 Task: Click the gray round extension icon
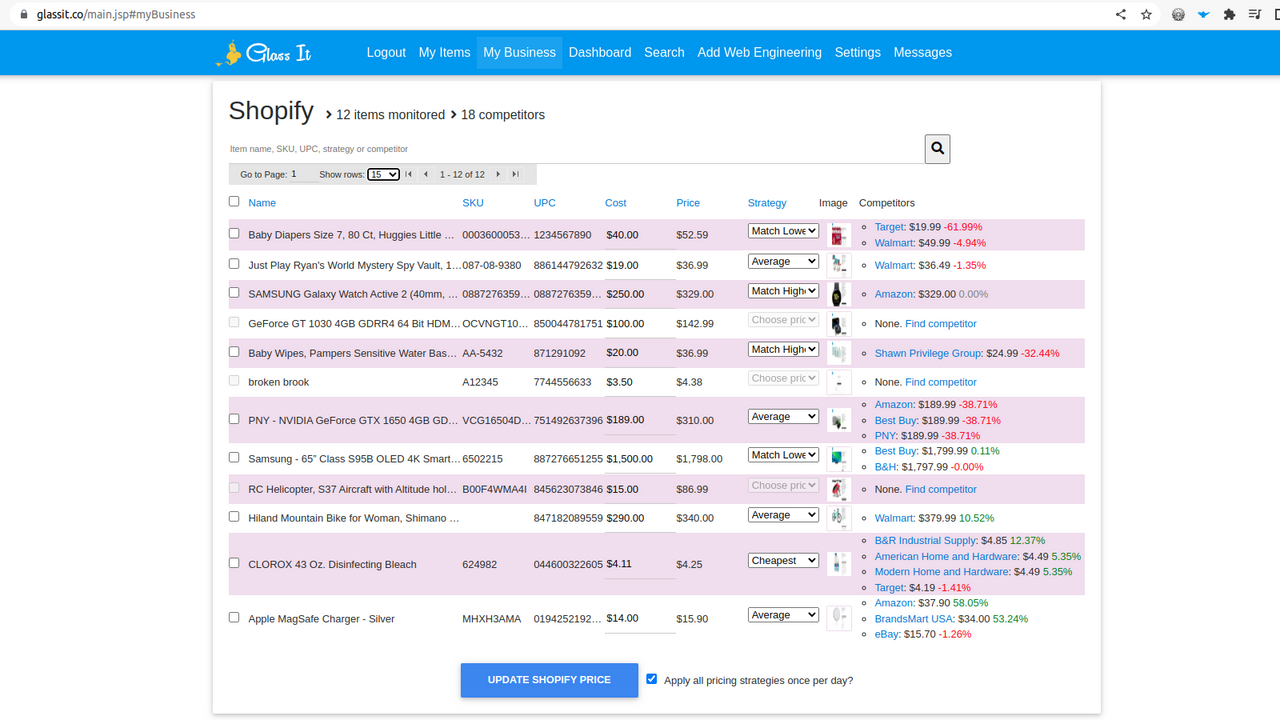click(x=1178, y=15)
